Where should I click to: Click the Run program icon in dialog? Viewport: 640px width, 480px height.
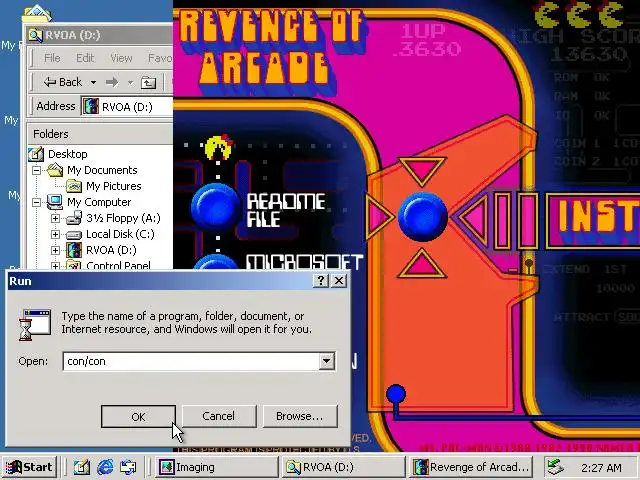36,325
